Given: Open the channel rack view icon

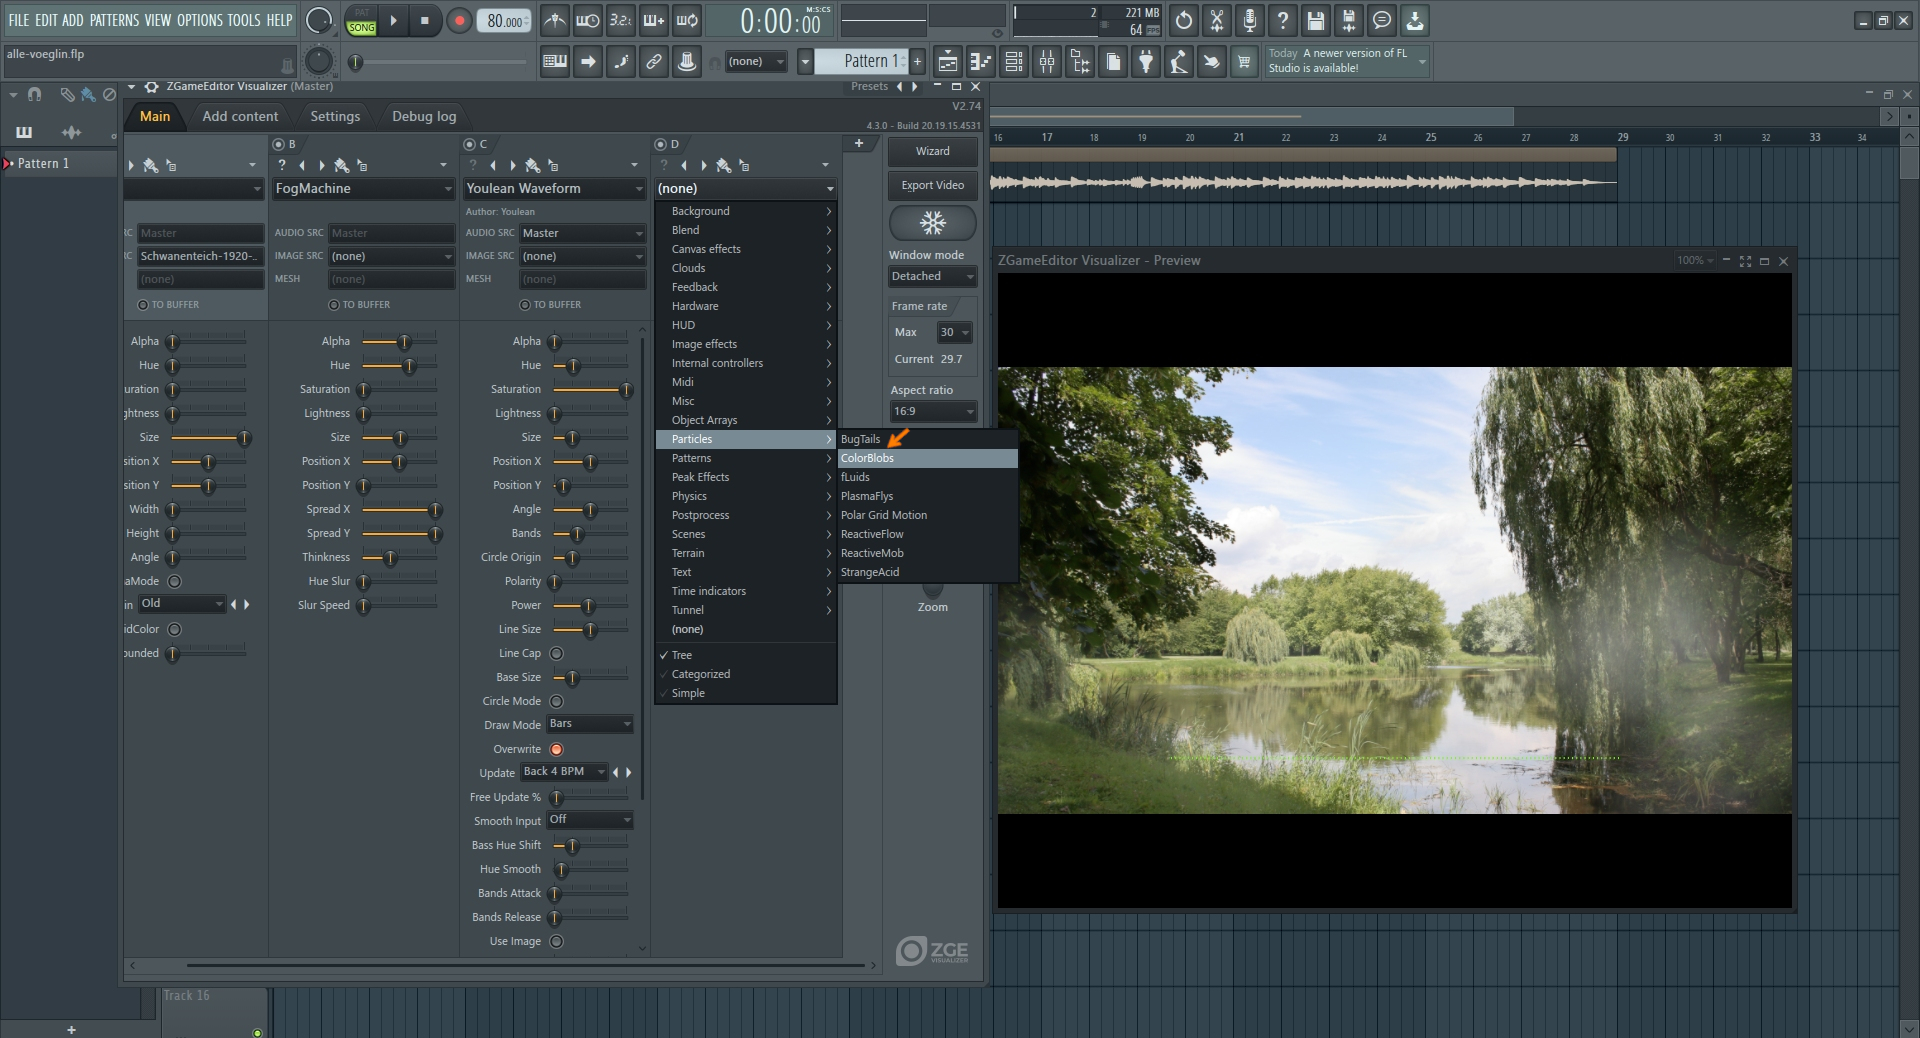Looking at the screenshot, I should tap(1014, 62).
